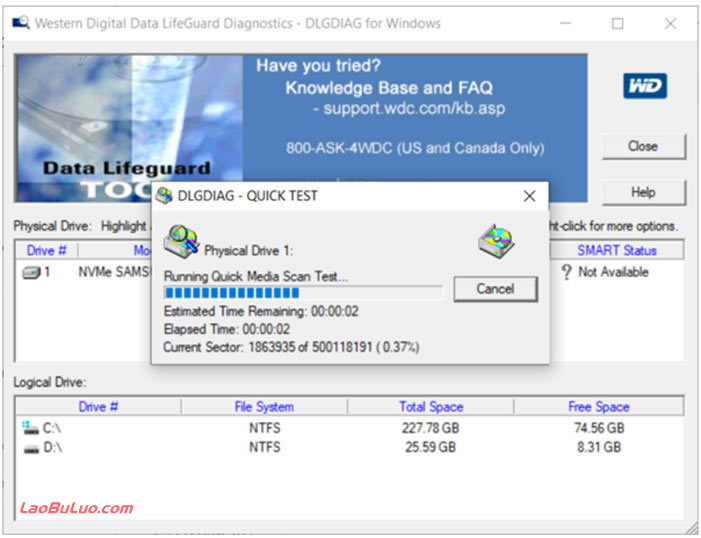The width and height of the screenshot is (701, 538).
Task: Select the C:\ logical drive icon
Action: [x=30, y=428]
